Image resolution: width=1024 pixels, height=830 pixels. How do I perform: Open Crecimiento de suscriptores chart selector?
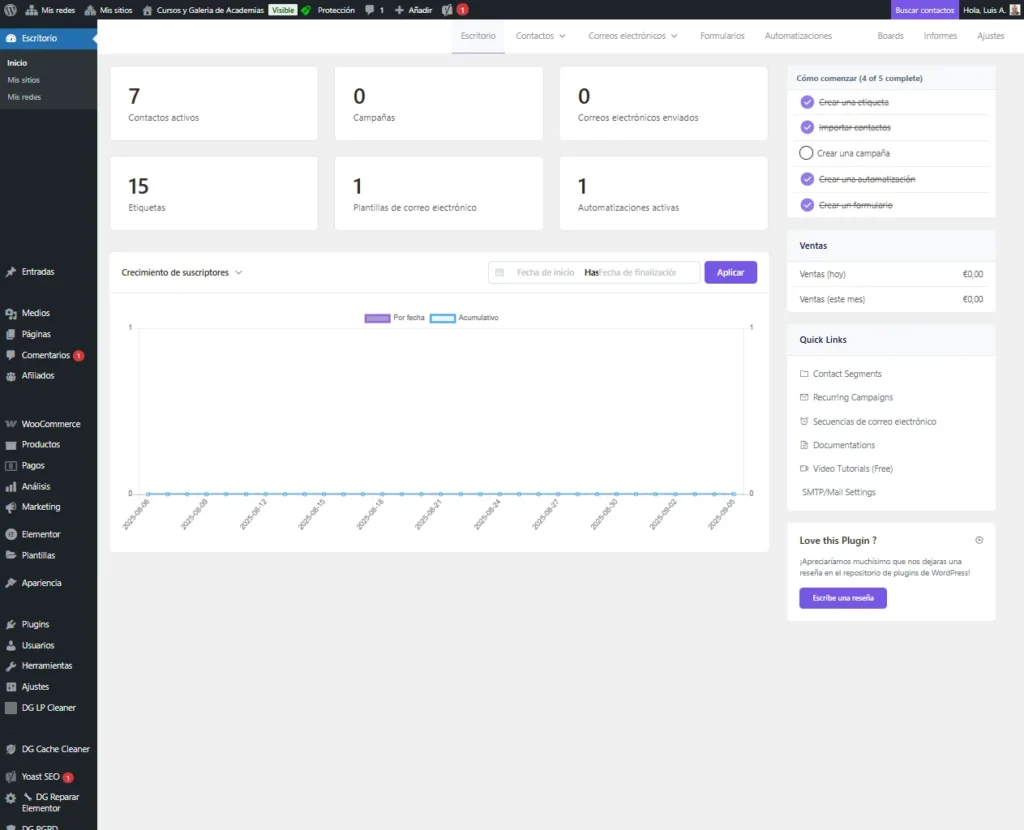click(182, 272)
